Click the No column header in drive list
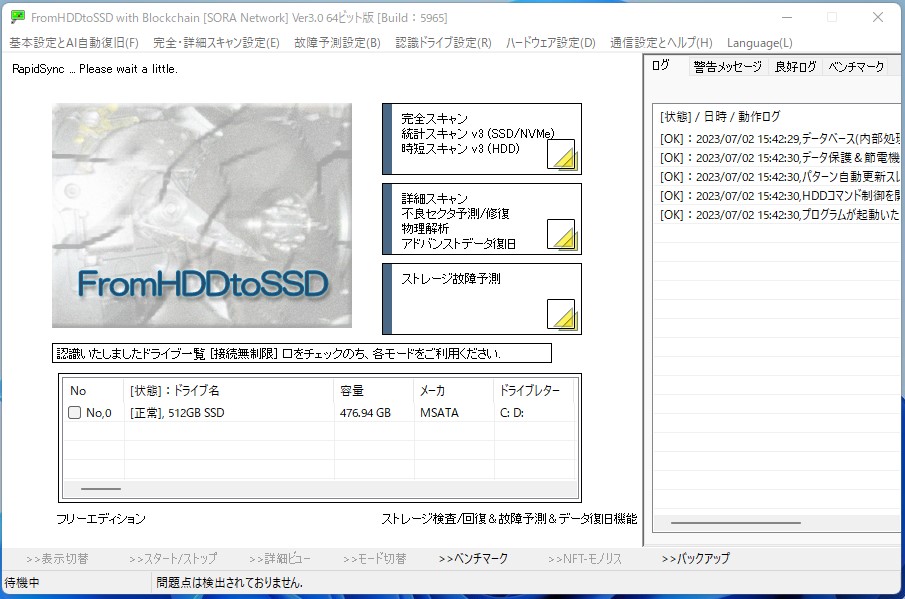Image resolution: width=905 pixels, height=599 pixels. point(93,391)
